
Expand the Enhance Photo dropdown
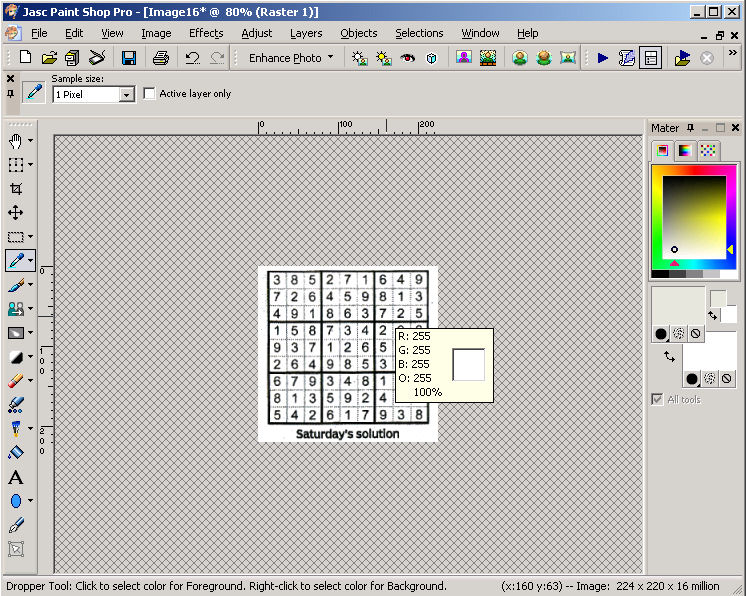tap(330, 58)
